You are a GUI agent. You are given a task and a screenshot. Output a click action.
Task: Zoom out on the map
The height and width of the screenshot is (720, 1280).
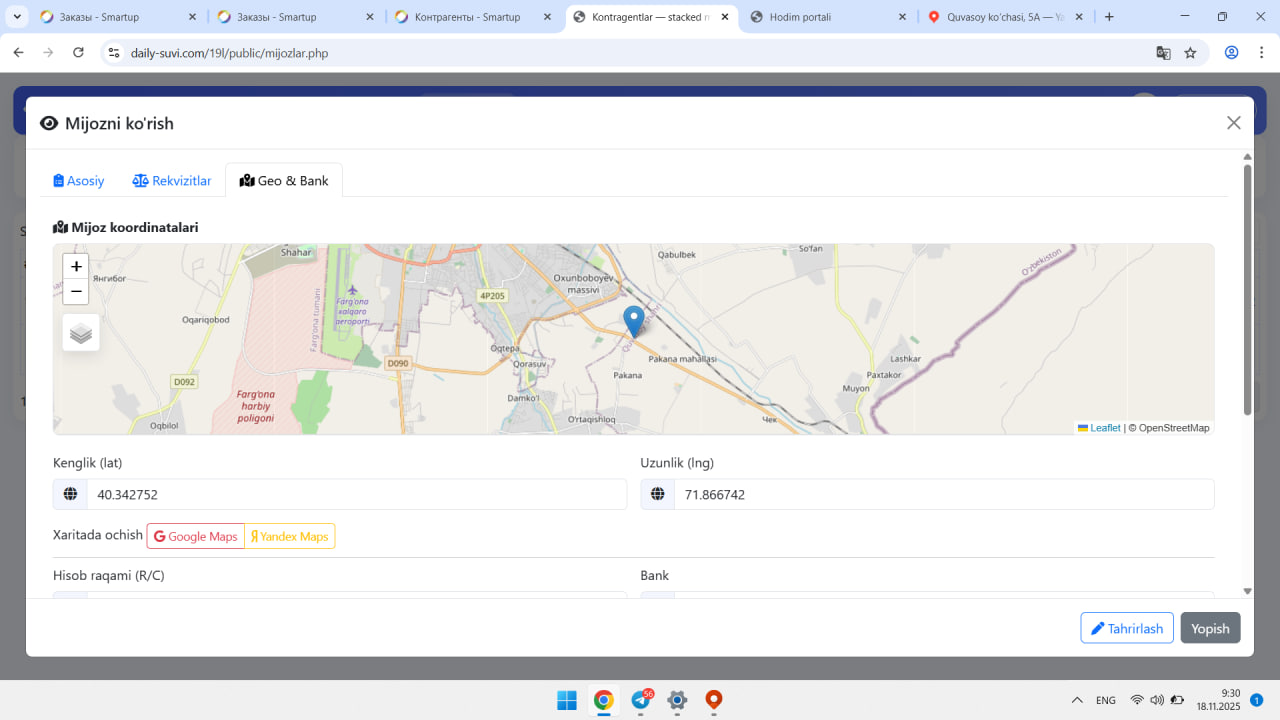[x=76, y=291]
